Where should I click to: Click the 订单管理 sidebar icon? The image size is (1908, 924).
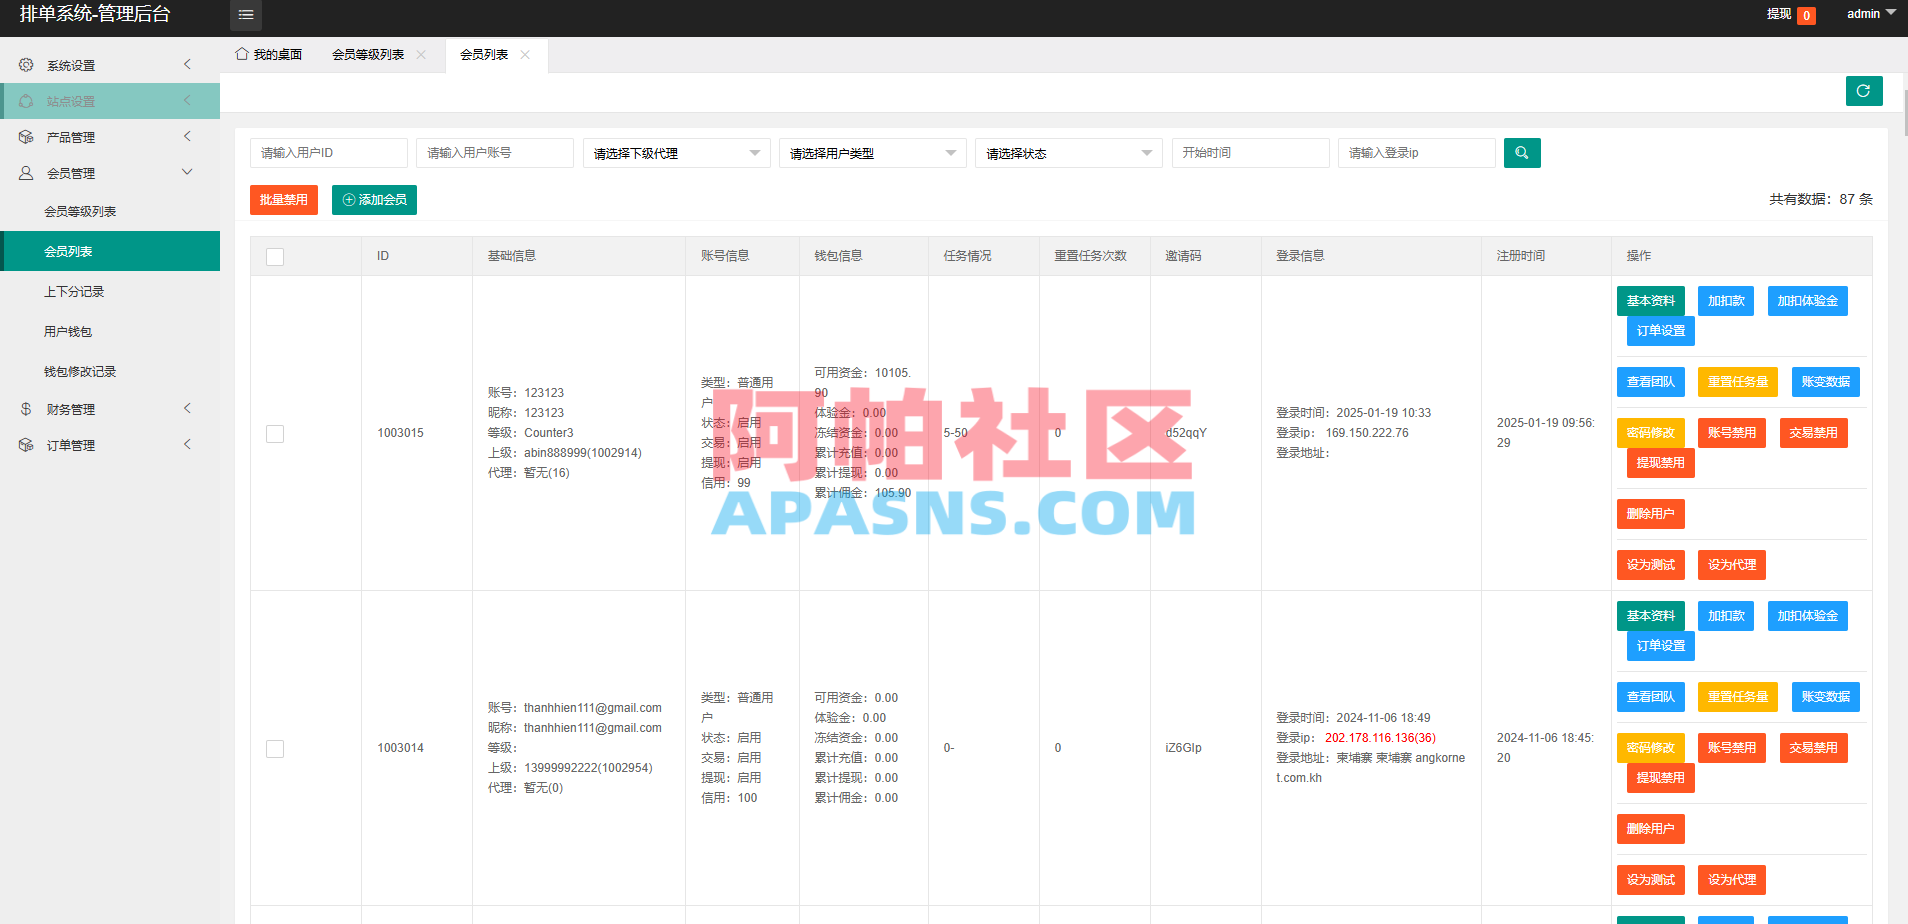[26, 444]
